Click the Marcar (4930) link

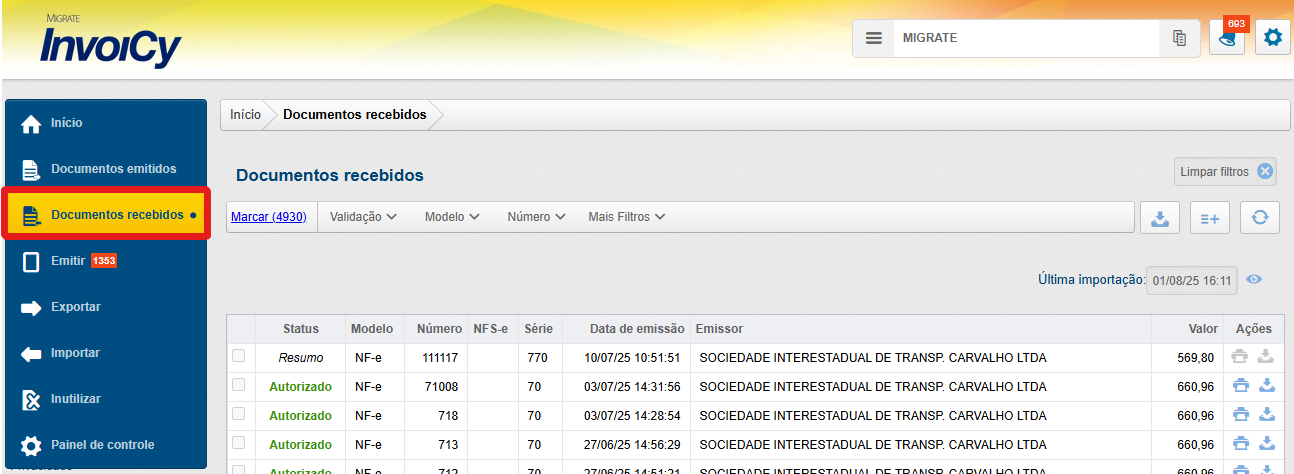pos(269,217)
